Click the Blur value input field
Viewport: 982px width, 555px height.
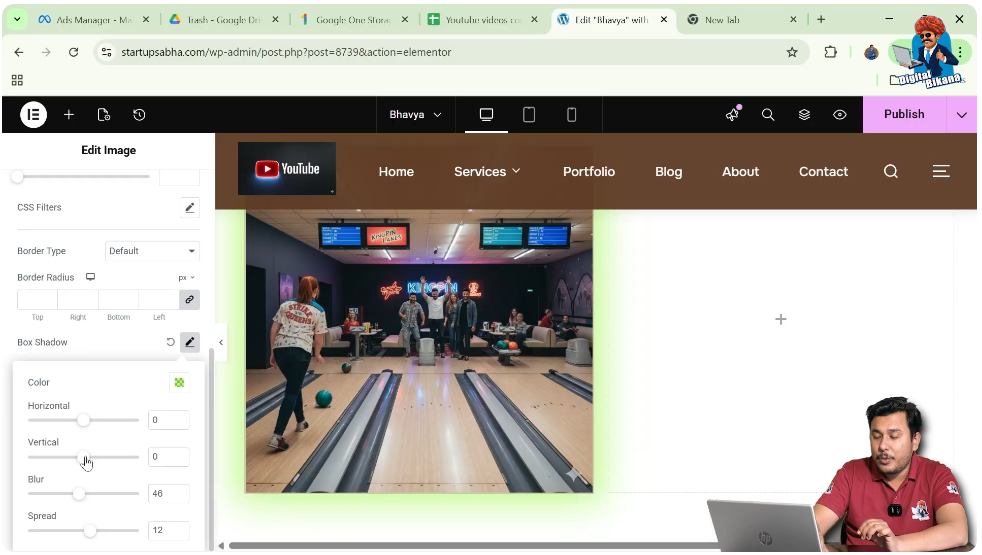pyautogui.click(x=168, y=494)
